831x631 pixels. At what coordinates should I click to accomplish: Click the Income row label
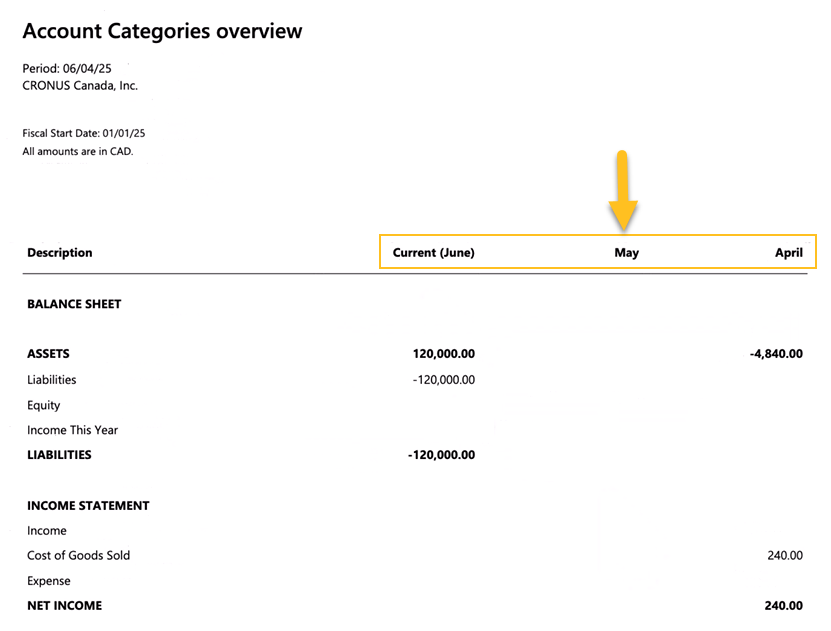click(x=46, y=530)
